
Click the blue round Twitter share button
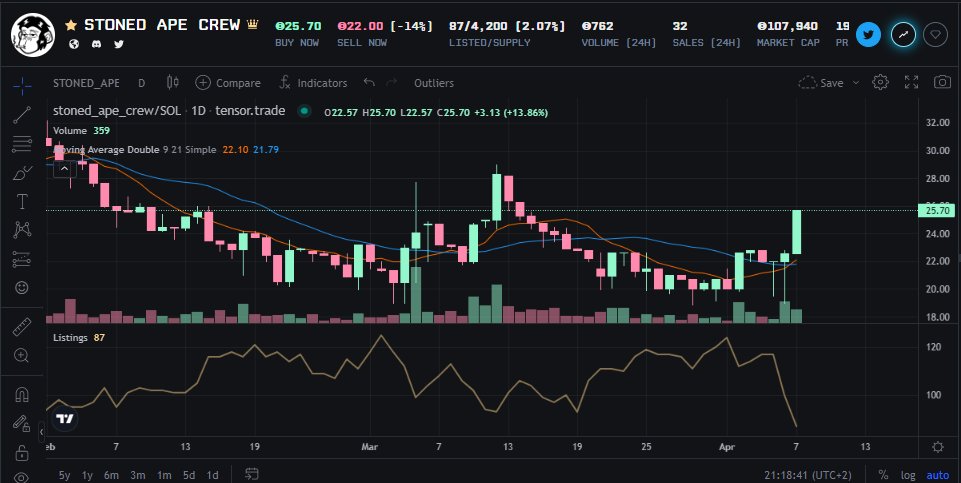868,35
